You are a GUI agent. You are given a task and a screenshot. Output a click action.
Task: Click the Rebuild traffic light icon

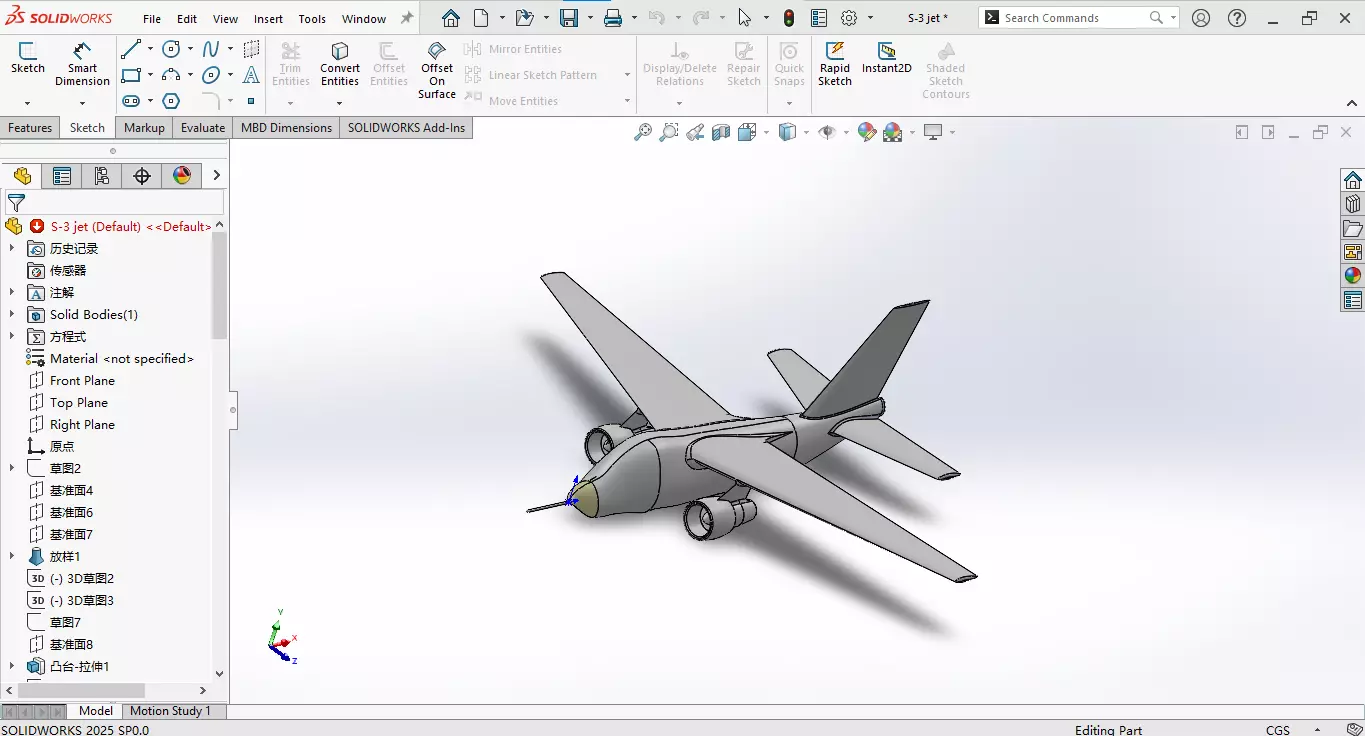click(789, 18)
